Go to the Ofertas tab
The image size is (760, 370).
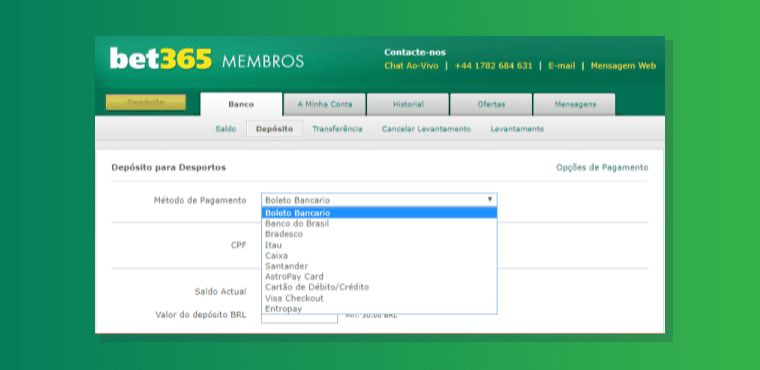coord(491,104)
